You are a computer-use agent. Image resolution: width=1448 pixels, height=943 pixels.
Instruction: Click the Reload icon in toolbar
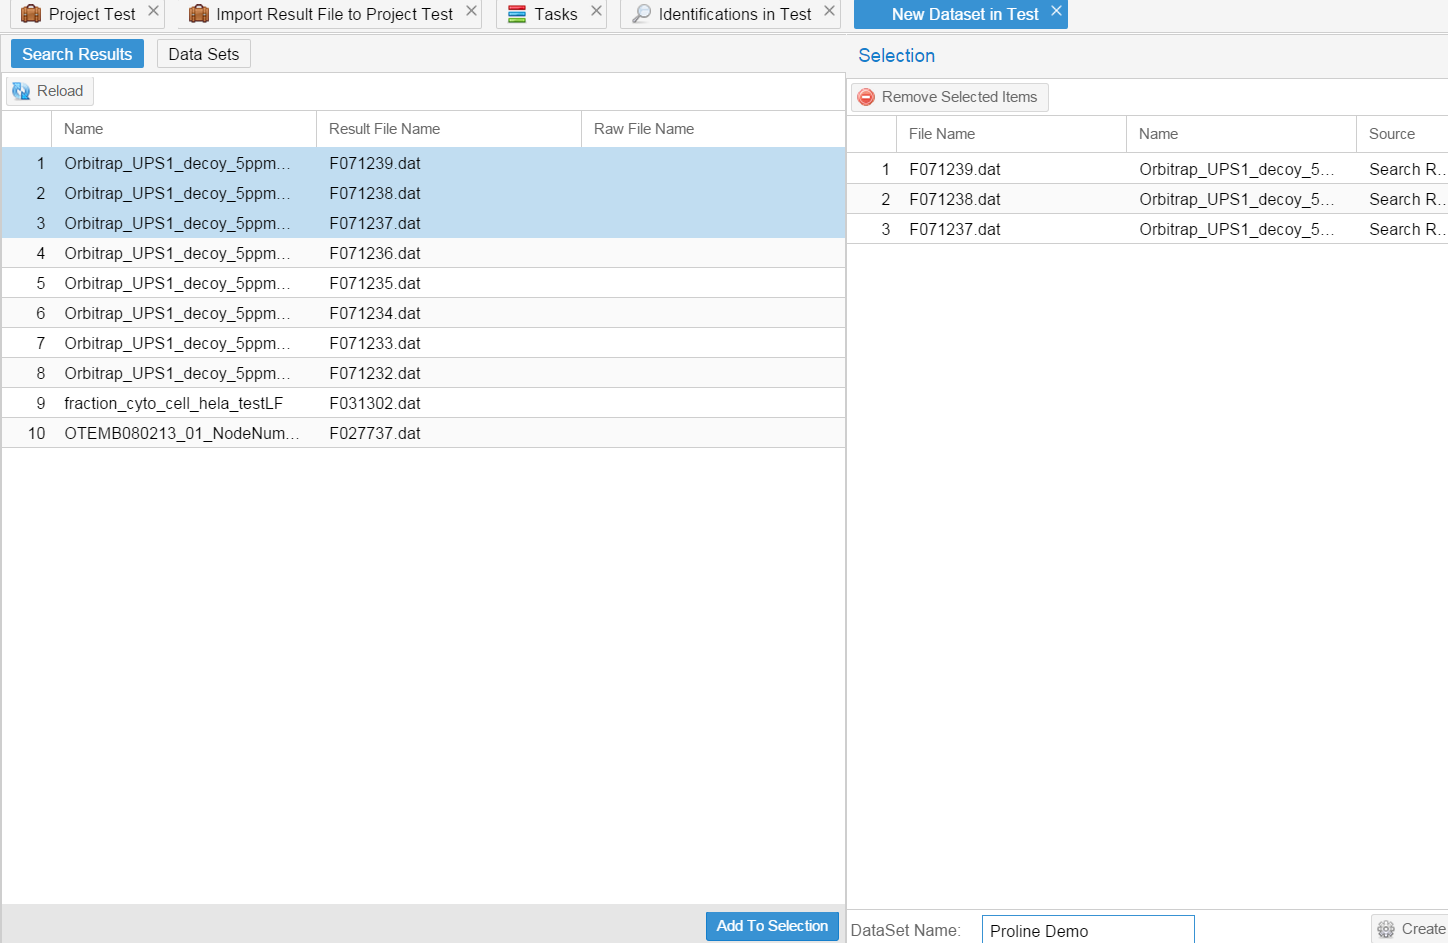coord(21,91)
